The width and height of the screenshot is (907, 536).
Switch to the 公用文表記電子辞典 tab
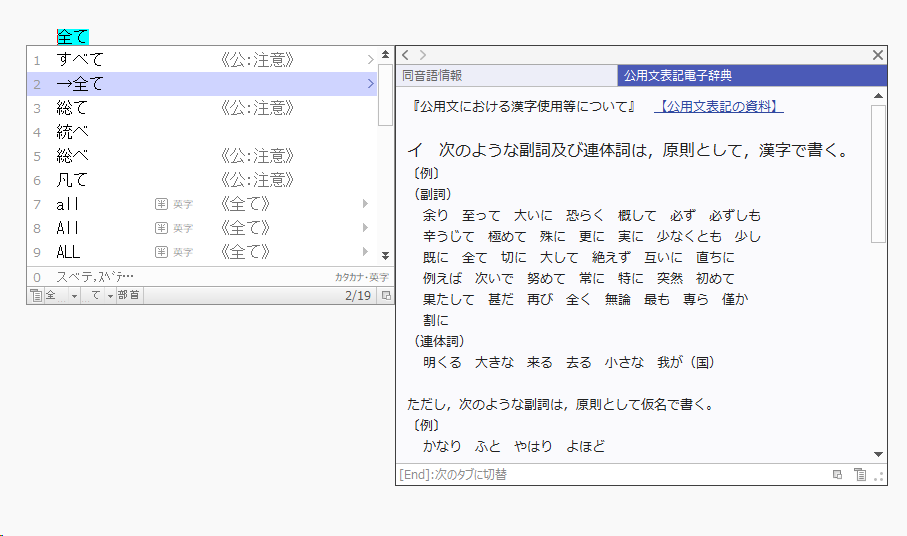click(752, 76)
